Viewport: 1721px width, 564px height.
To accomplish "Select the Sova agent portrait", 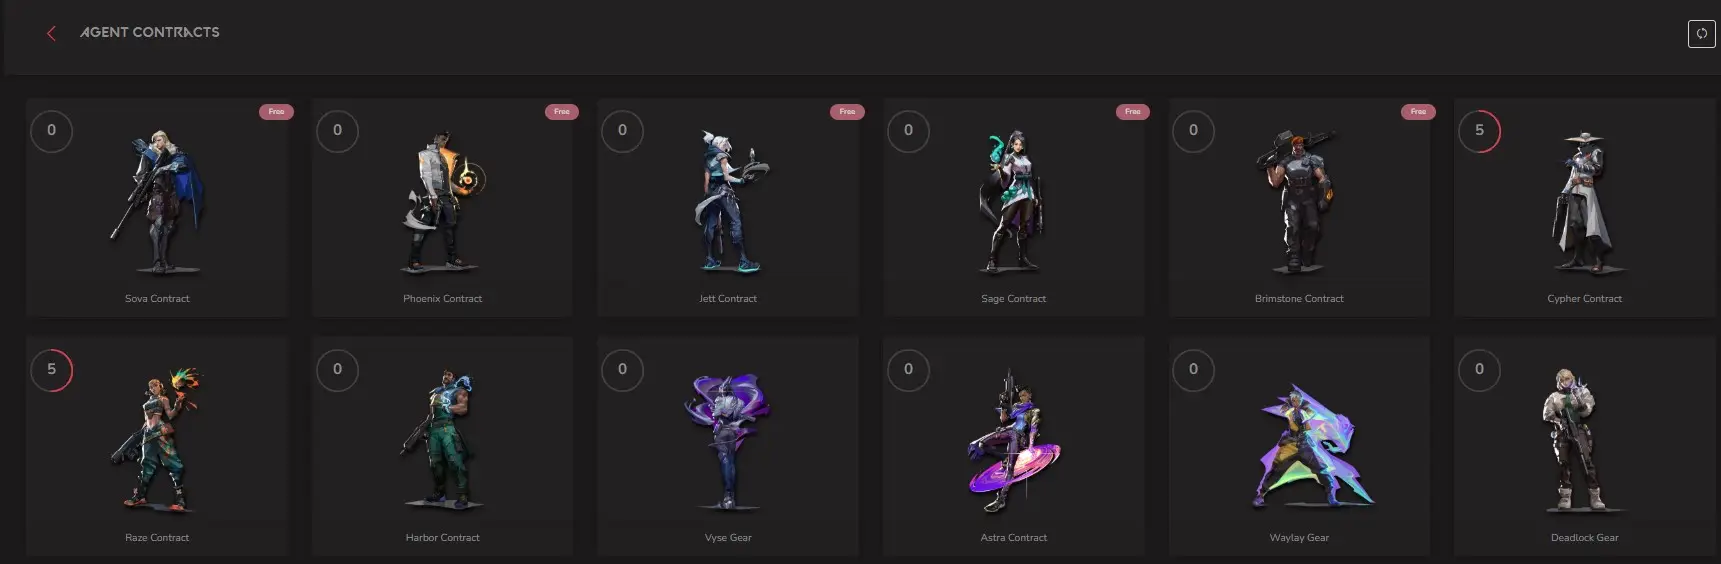I will click(x=159, y=201).
